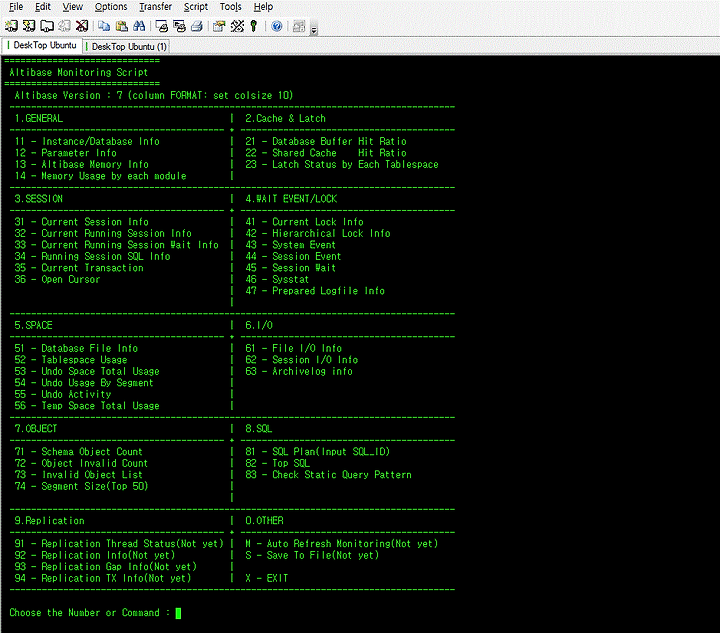Click '71 - Schema Object Count' line
The width and height of the screenshot is (720, 633).
(79, 452)
